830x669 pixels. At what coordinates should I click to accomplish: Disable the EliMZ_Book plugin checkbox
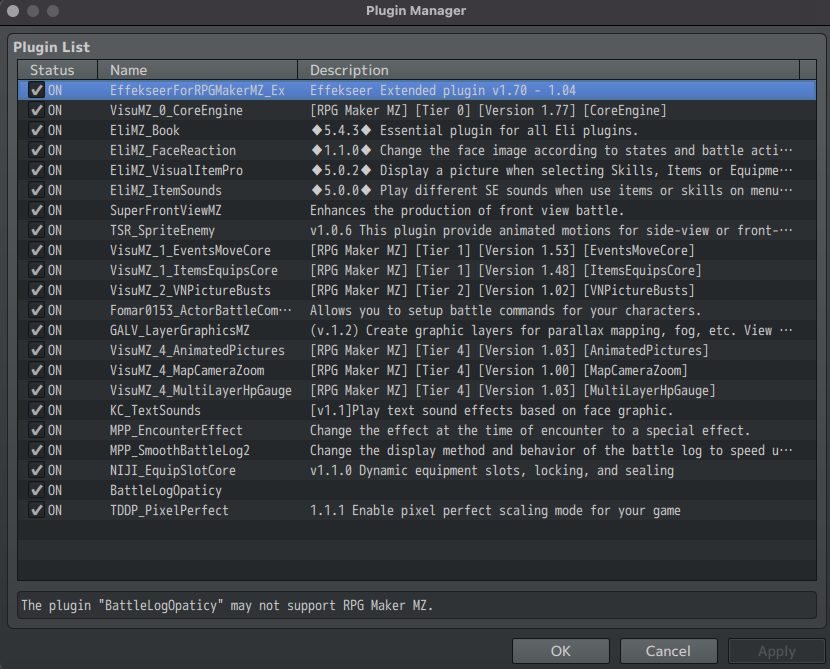[x=36, y=131]
